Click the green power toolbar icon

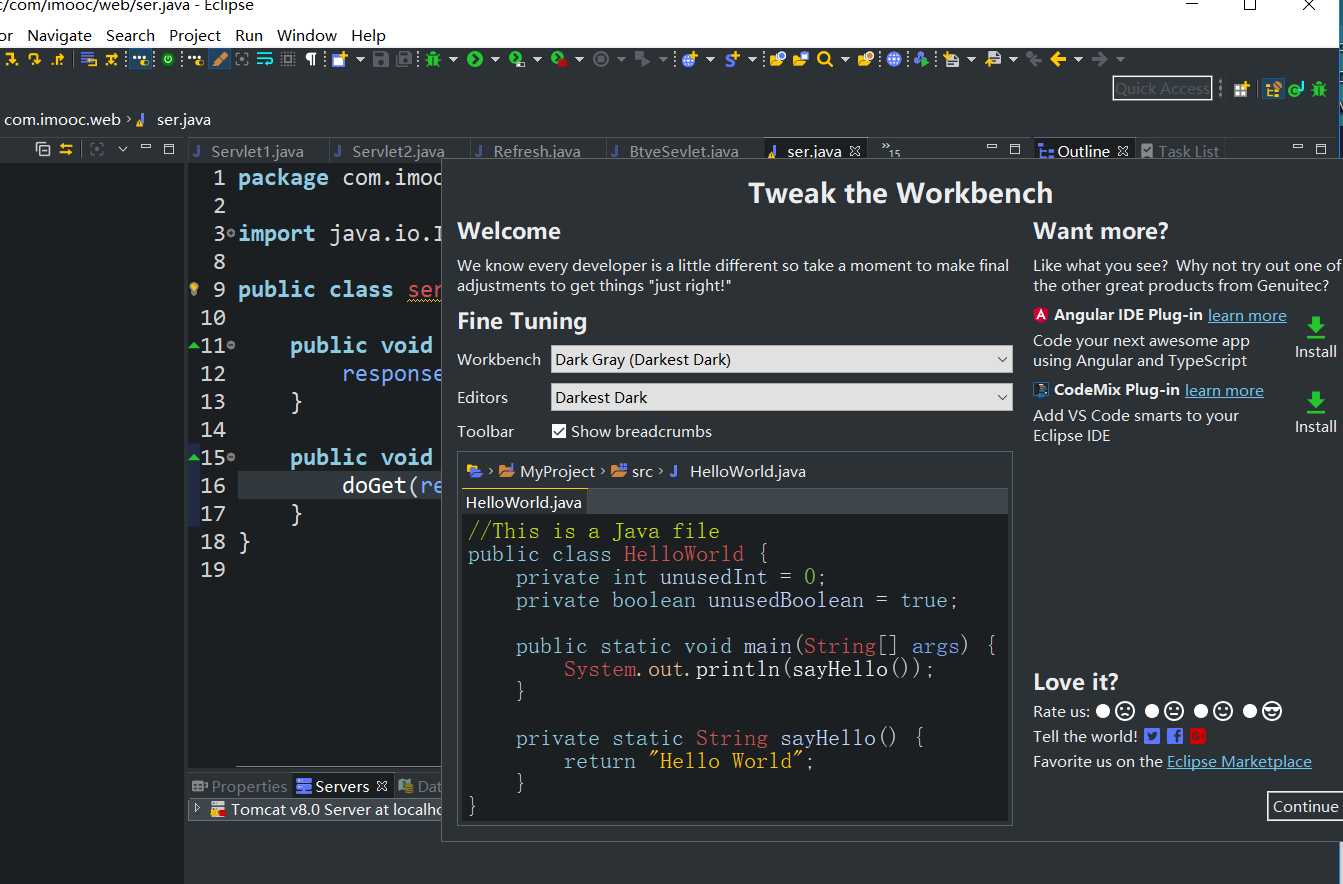coord(168,59)
